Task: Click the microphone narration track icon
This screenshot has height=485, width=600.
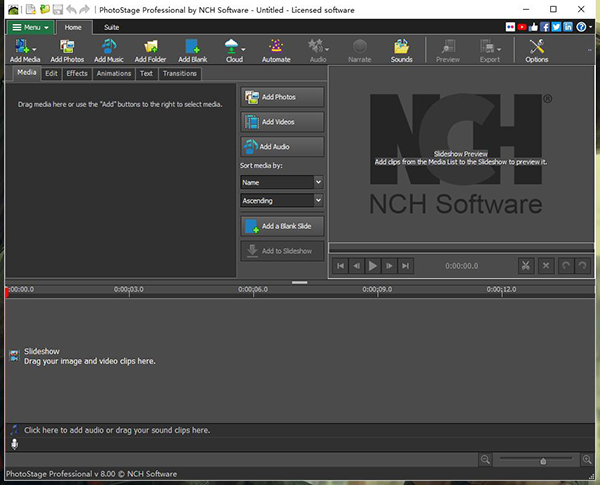Action: pyautogui.click(x=15, y=444)
